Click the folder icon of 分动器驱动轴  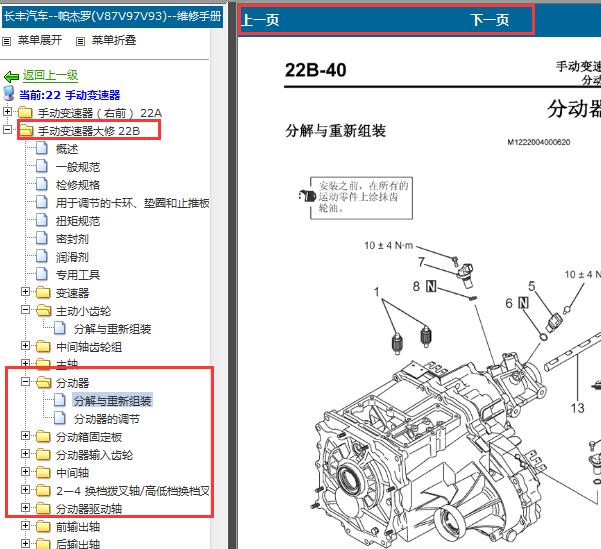pyautogui.click(x=43, y=508)
